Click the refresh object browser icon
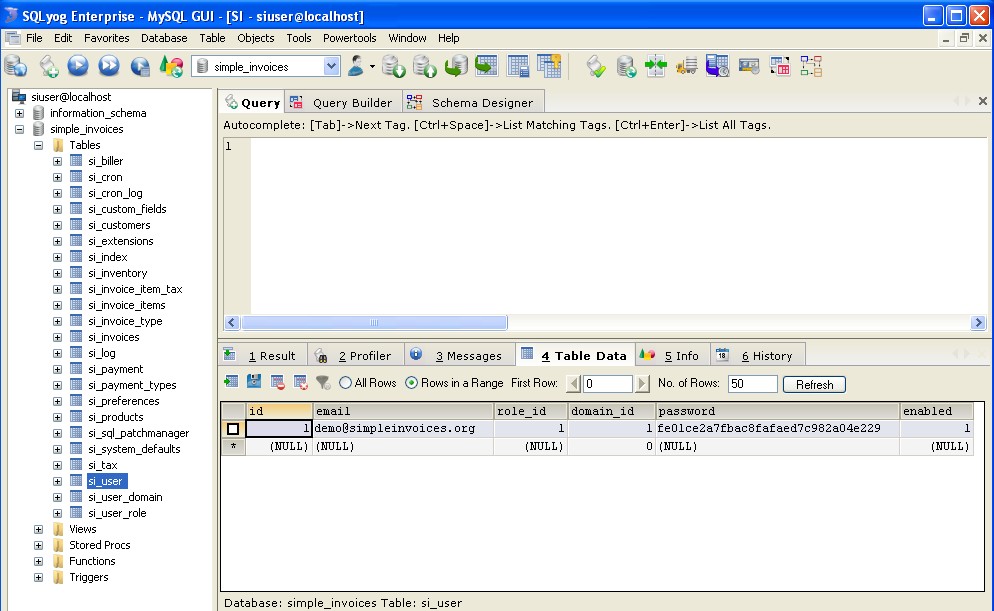The height and width of the screenshot is (611, 994). 171,66
